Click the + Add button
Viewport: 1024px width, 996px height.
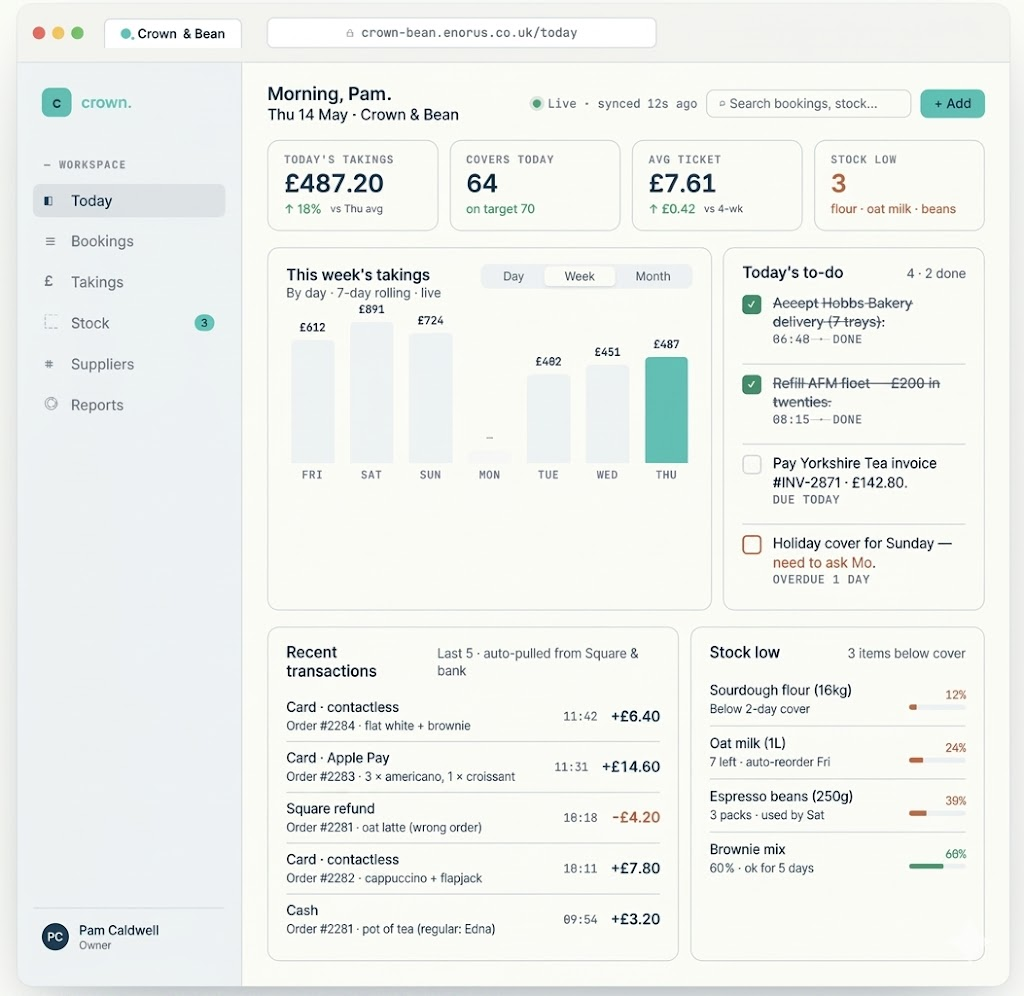952,103
